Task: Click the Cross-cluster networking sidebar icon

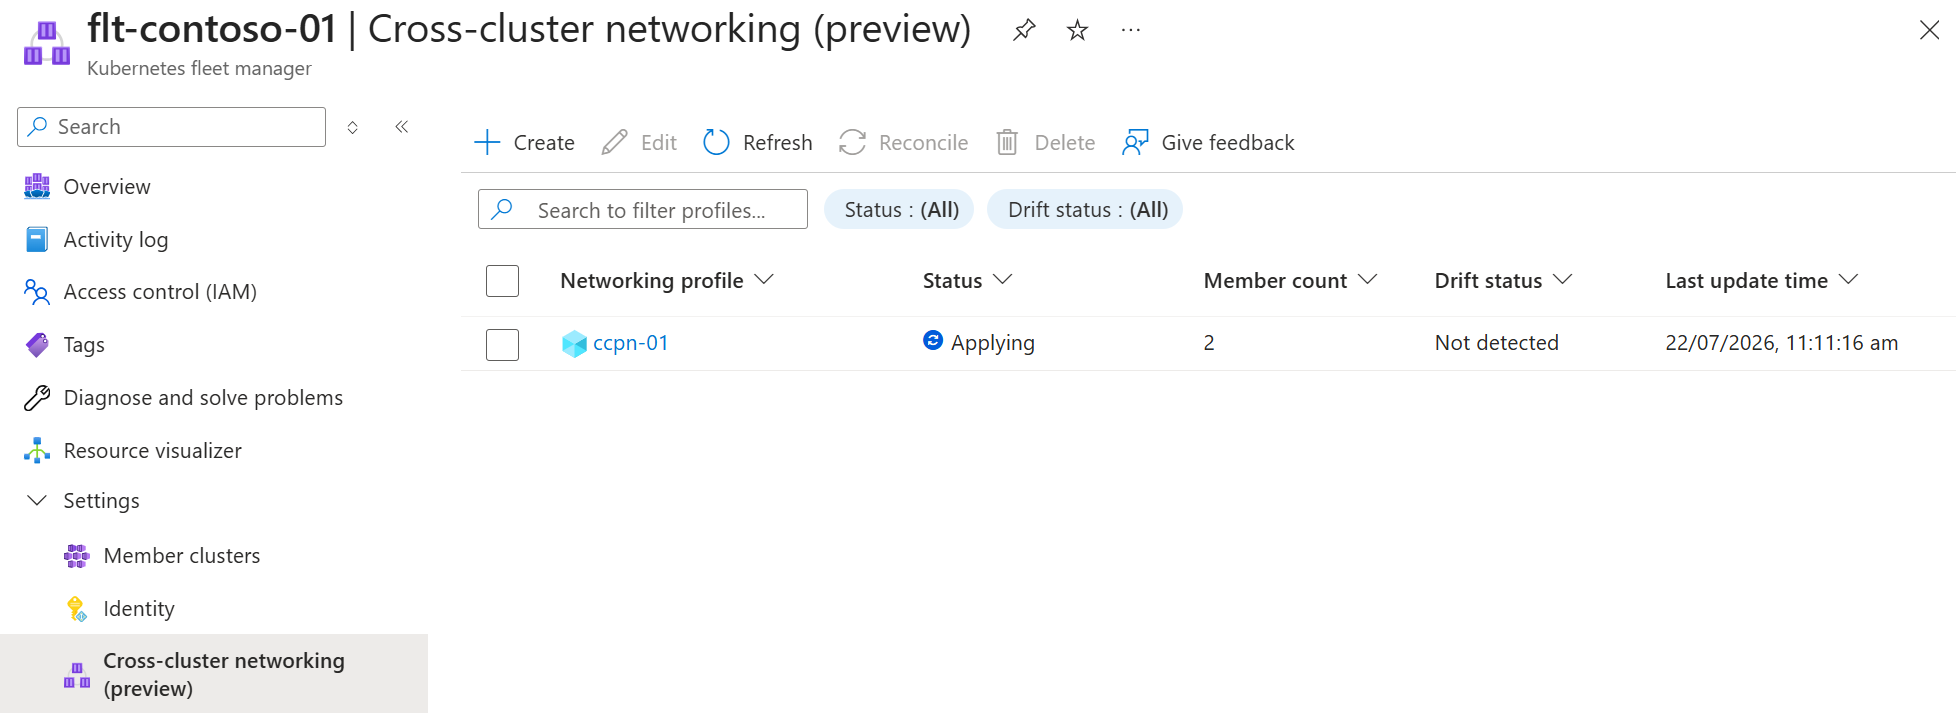Action: 77,675
